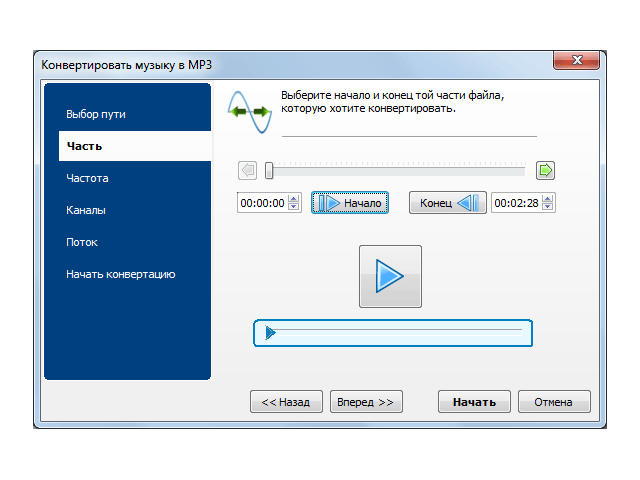640x480 pixels.
Task: Increase the start time with the up arrow
Action: pyautogui.click(x=293, y=199)
